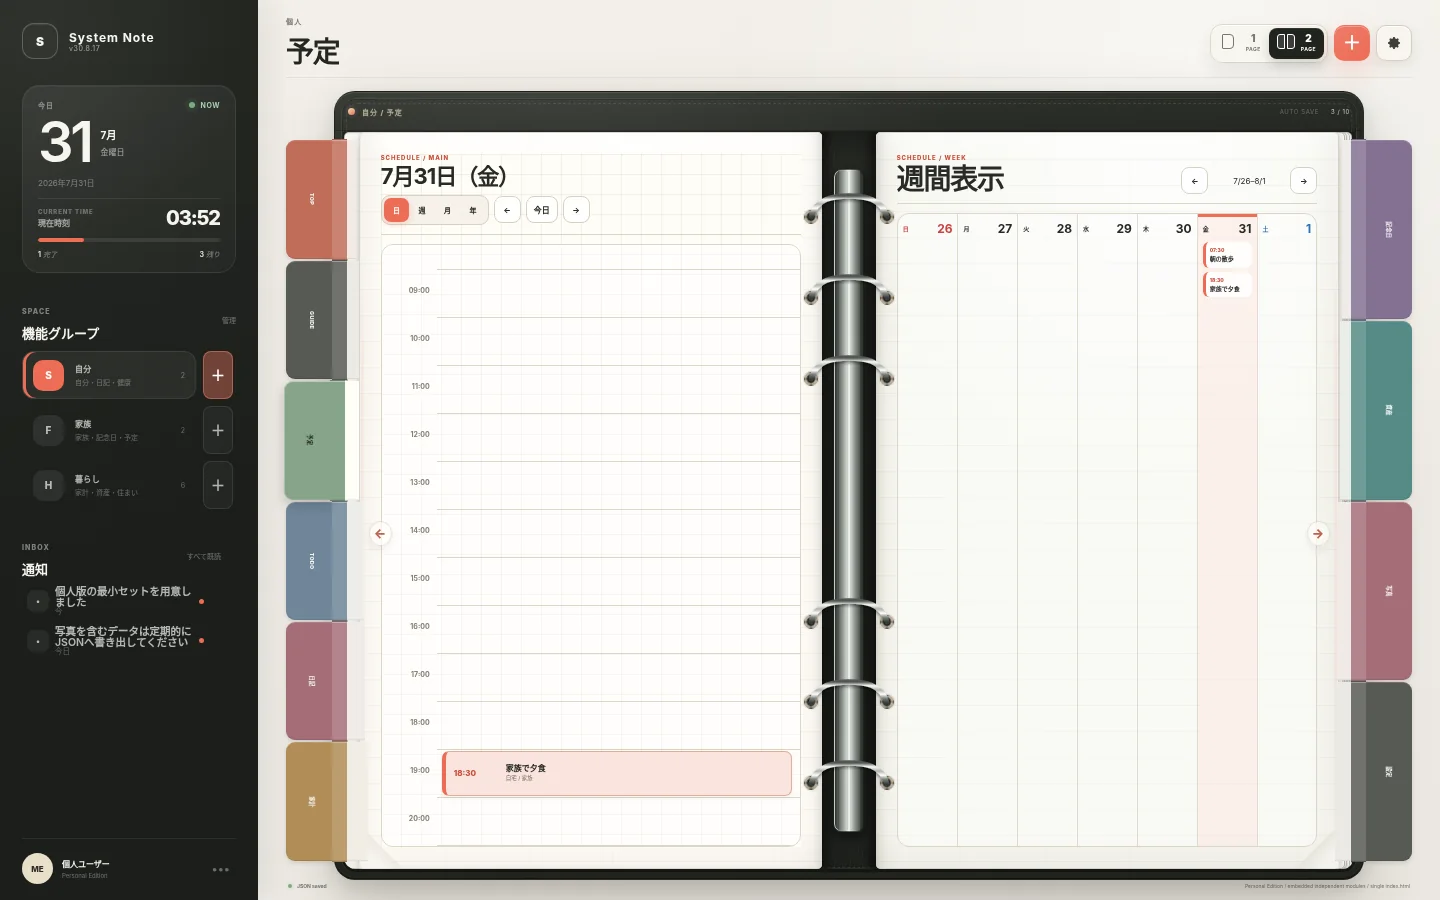Screen dimensions: 1440x900
Task: Click the 個人ユーザー profile name
Action: point(86,864)
